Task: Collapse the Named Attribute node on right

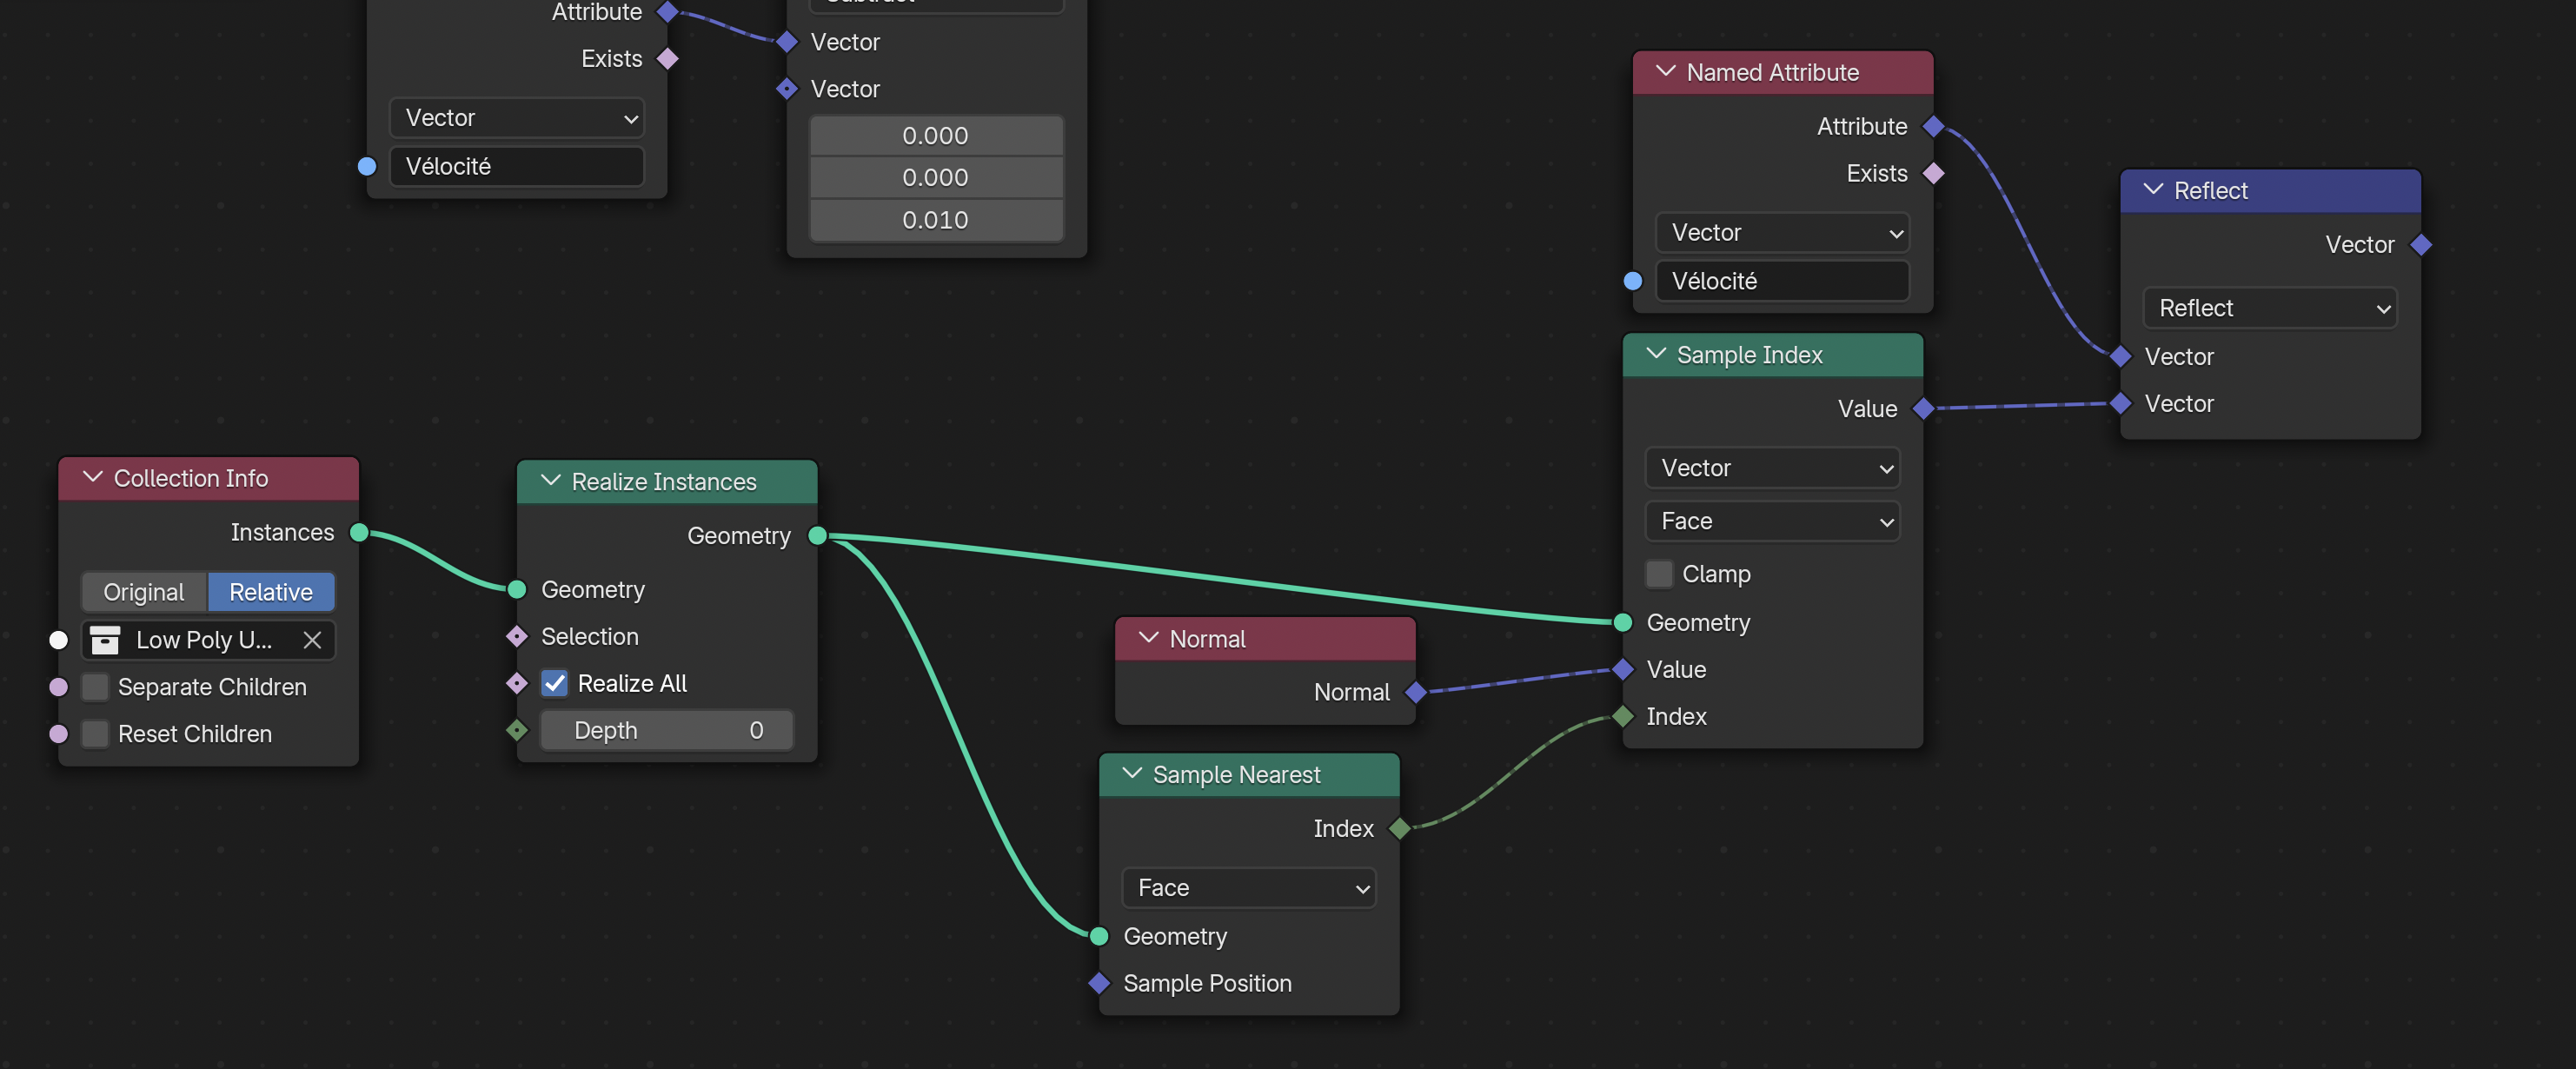Action: (1666, 72)
